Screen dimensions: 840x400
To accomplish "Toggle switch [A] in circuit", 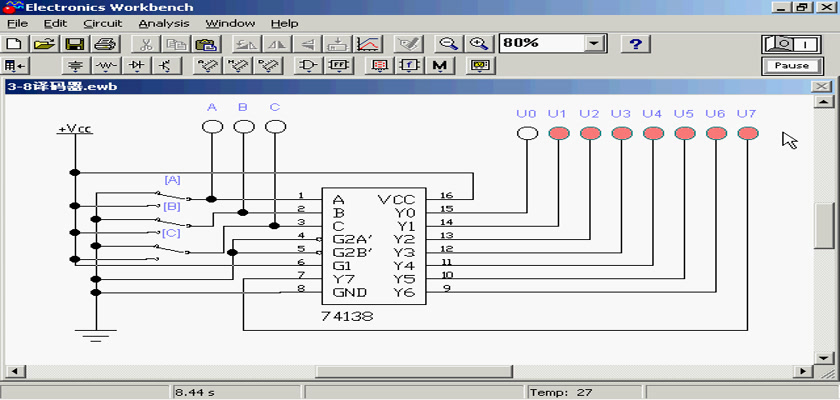I will [x=172, y=195].
